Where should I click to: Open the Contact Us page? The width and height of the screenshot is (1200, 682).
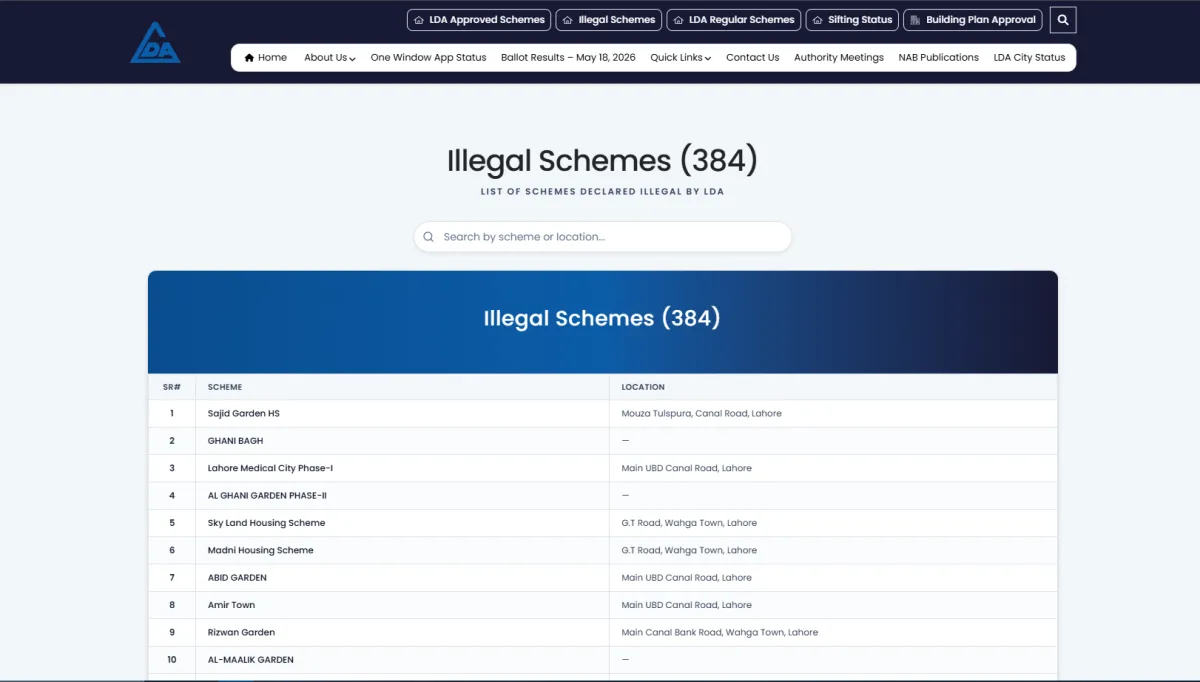(752, 58)
